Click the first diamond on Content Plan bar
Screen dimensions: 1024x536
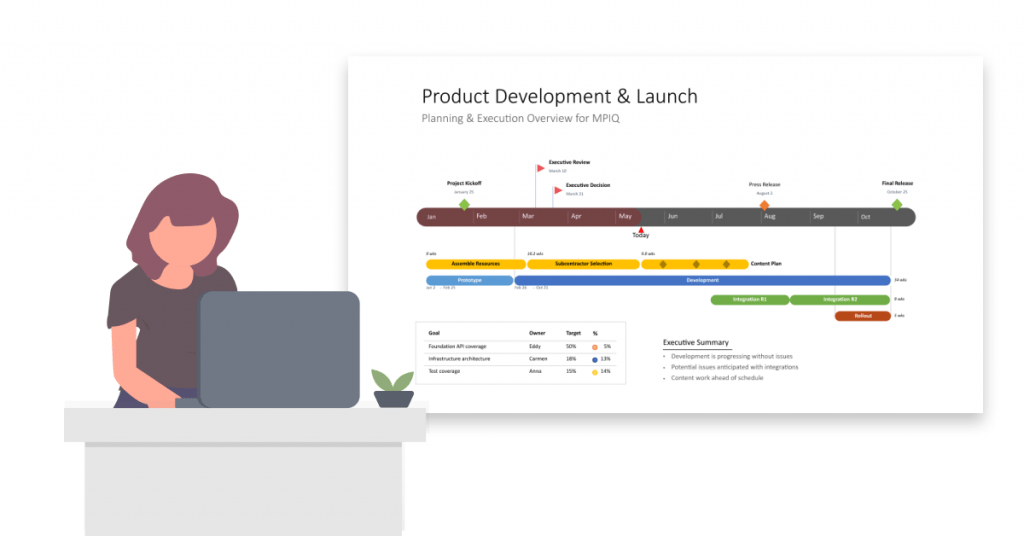(x=662, y=264)
